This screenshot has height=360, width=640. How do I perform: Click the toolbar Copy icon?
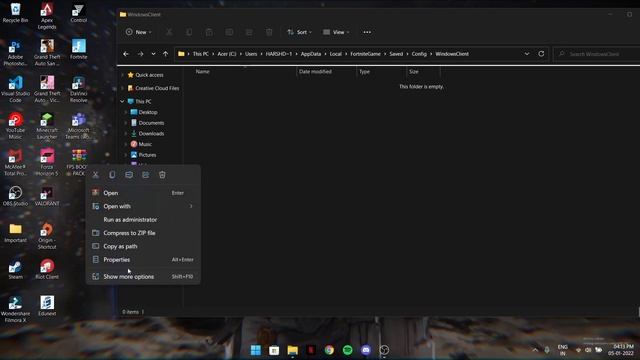(x=189, y=32)
